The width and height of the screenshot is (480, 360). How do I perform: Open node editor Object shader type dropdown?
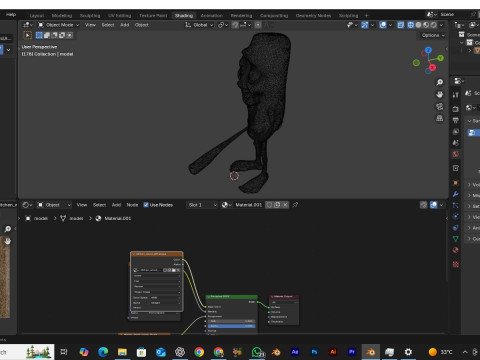point(54,205)
